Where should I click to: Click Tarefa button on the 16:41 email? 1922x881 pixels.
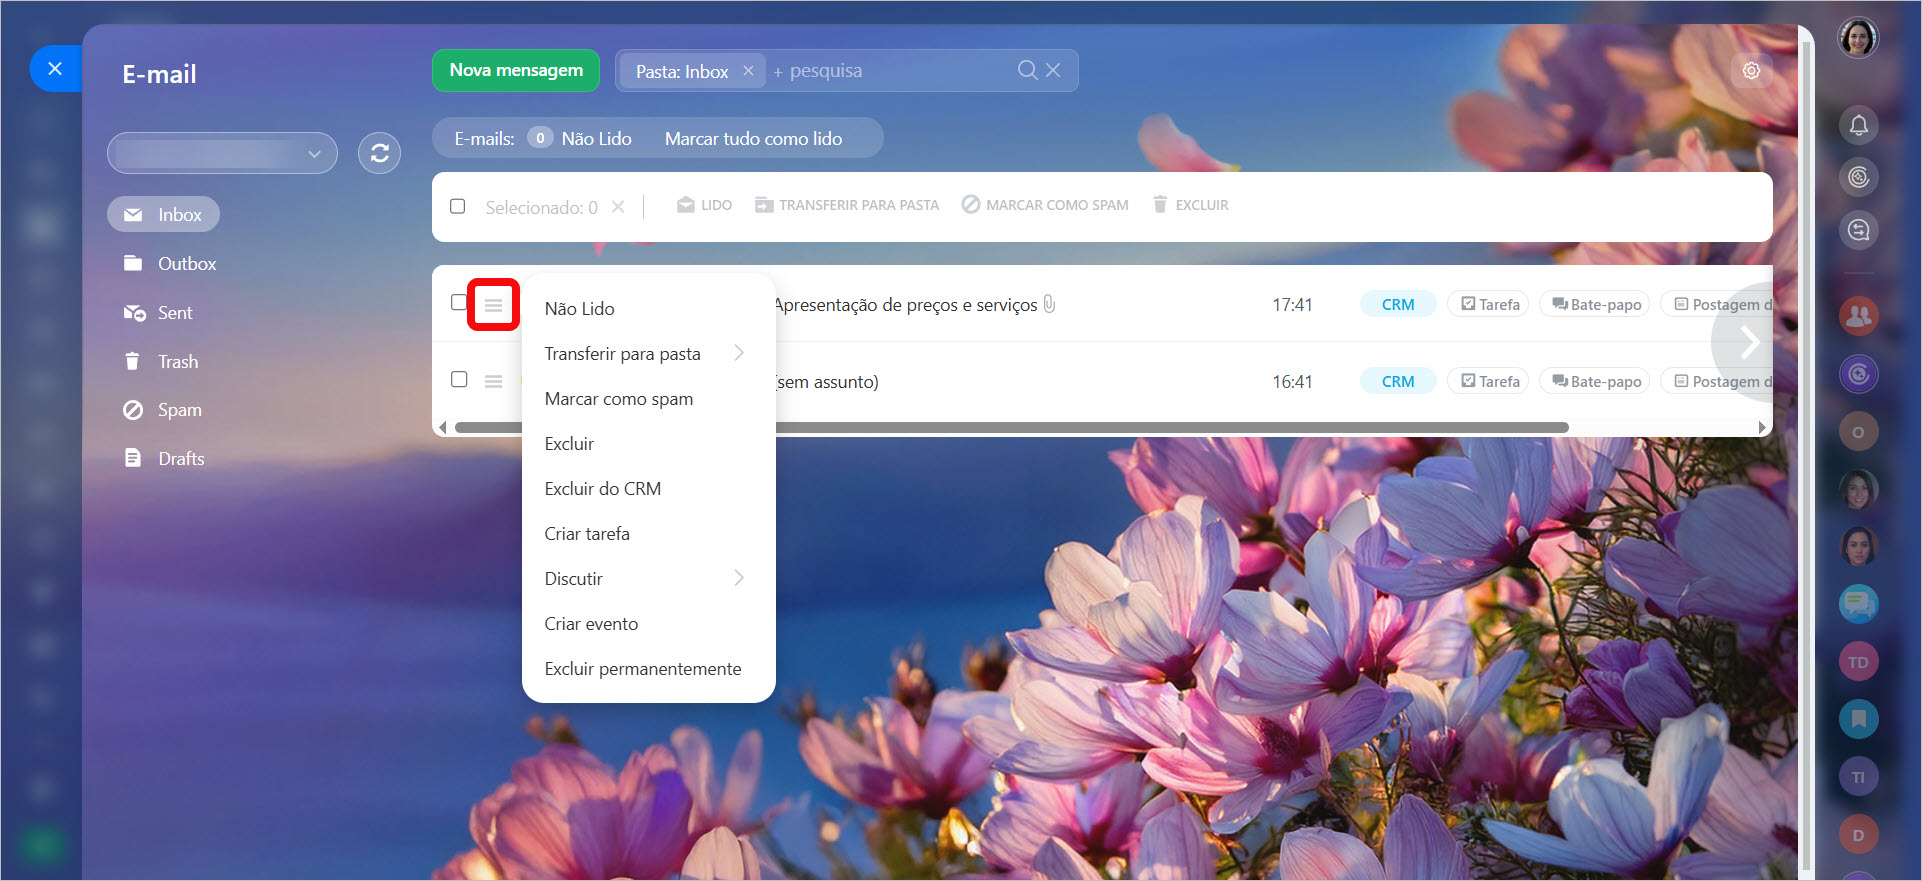pos(1488,381)
